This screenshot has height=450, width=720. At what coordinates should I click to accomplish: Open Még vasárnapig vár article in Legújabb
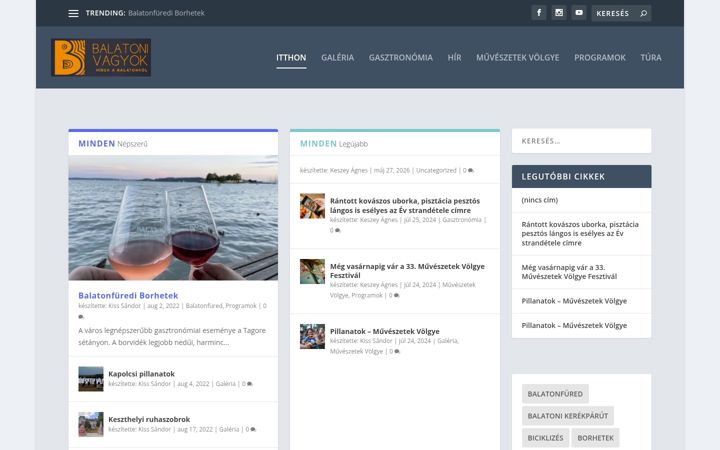click(x=407, y=270)
